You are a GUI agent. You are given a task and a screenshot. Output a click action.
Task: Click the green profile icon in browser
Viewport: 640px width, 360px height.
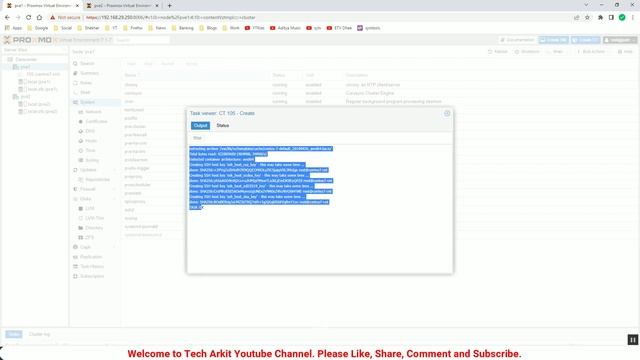point(622,18)
